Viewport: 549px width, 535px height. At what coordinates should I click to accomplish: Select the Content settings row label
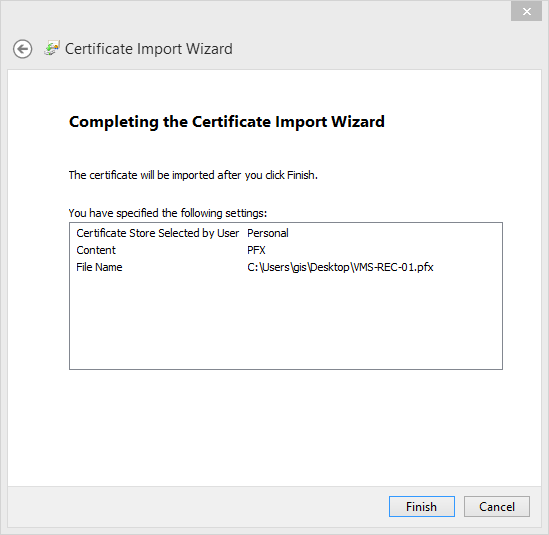[x=96, y=250]
